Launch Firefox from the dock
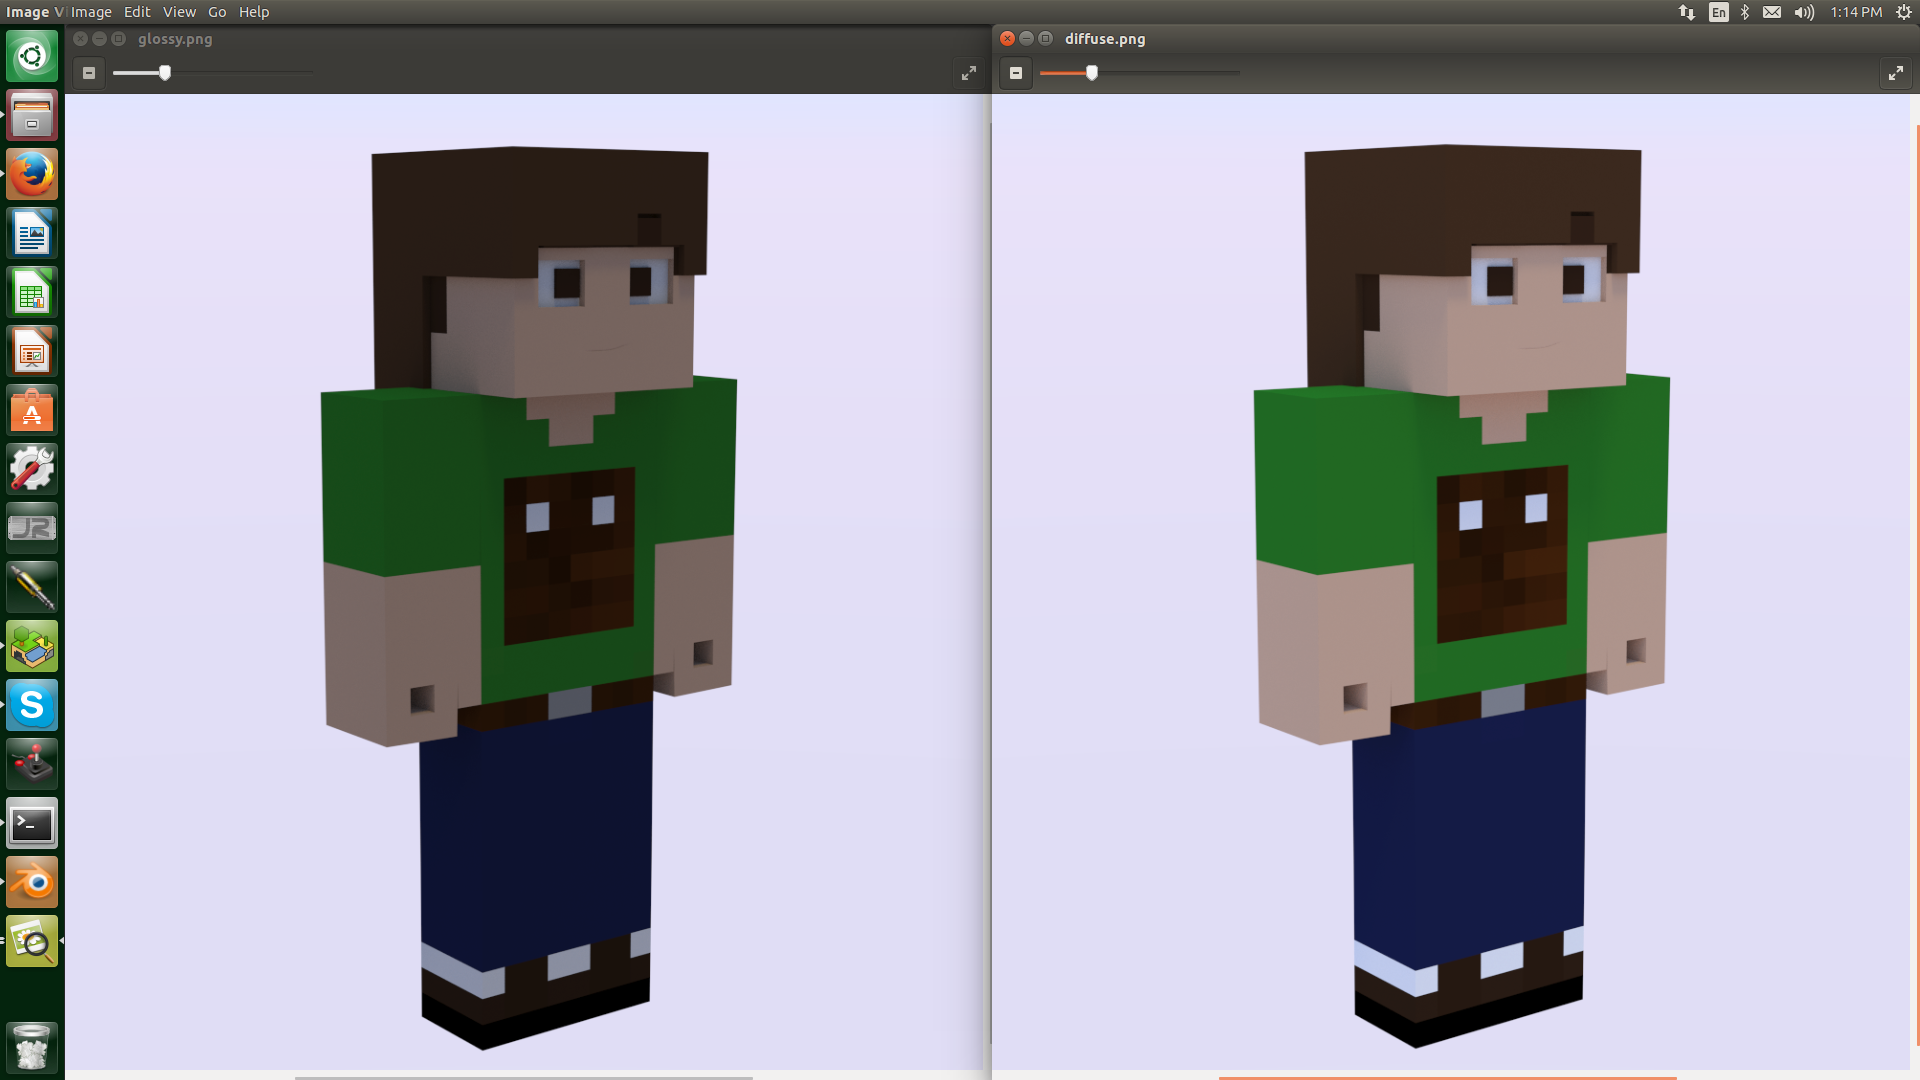 tap(32, 175)
